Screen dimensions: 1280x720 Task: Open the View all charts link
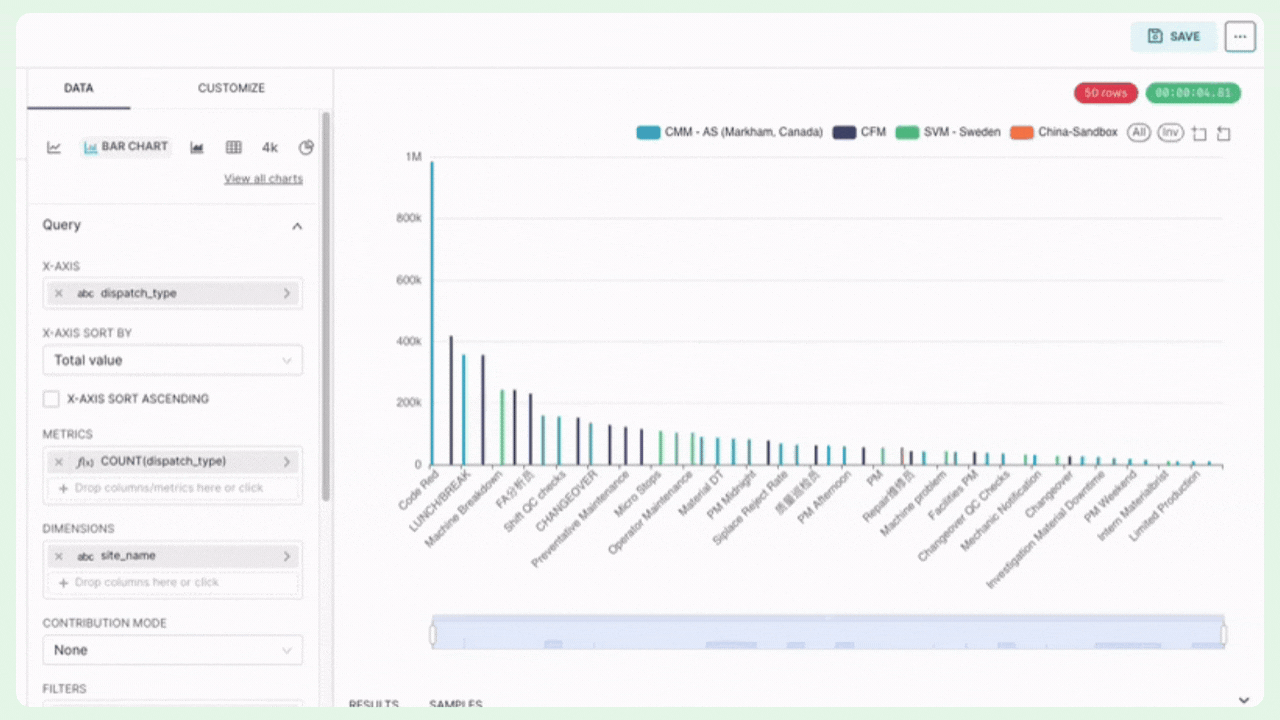[x=263, y=179]
